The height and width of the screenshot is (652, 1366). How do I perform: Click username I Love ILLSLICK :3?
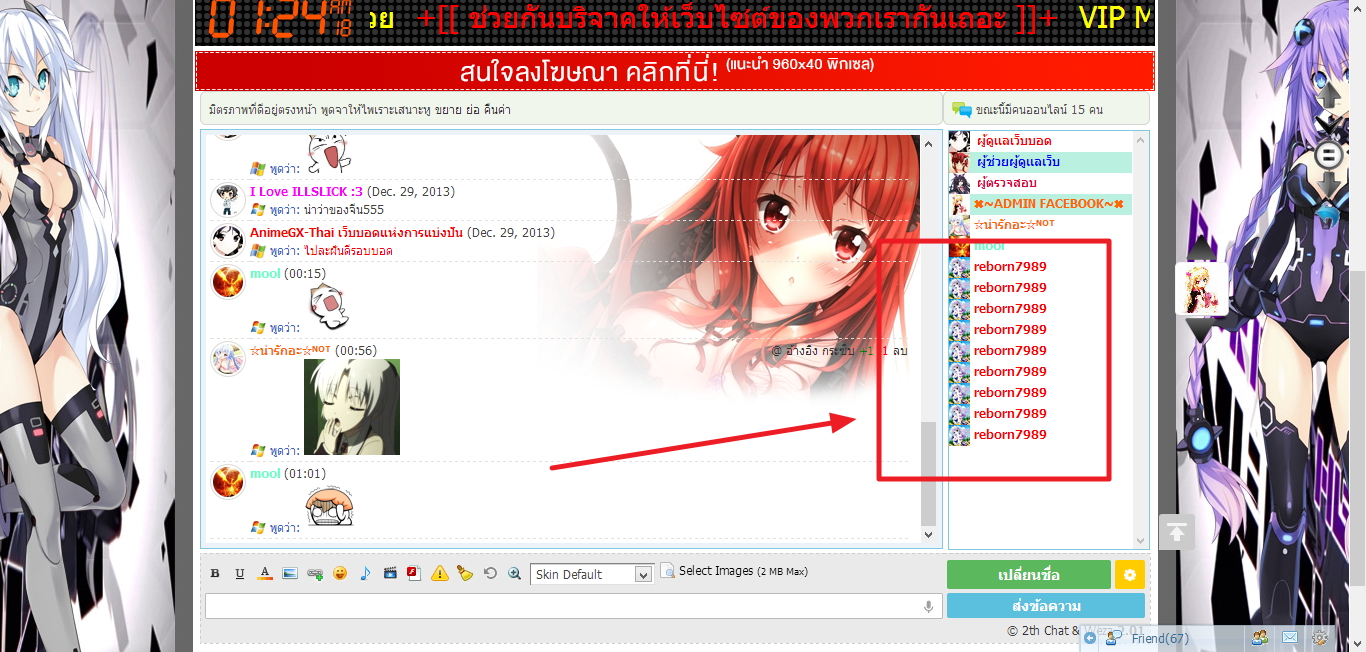[x=306, y=191]
